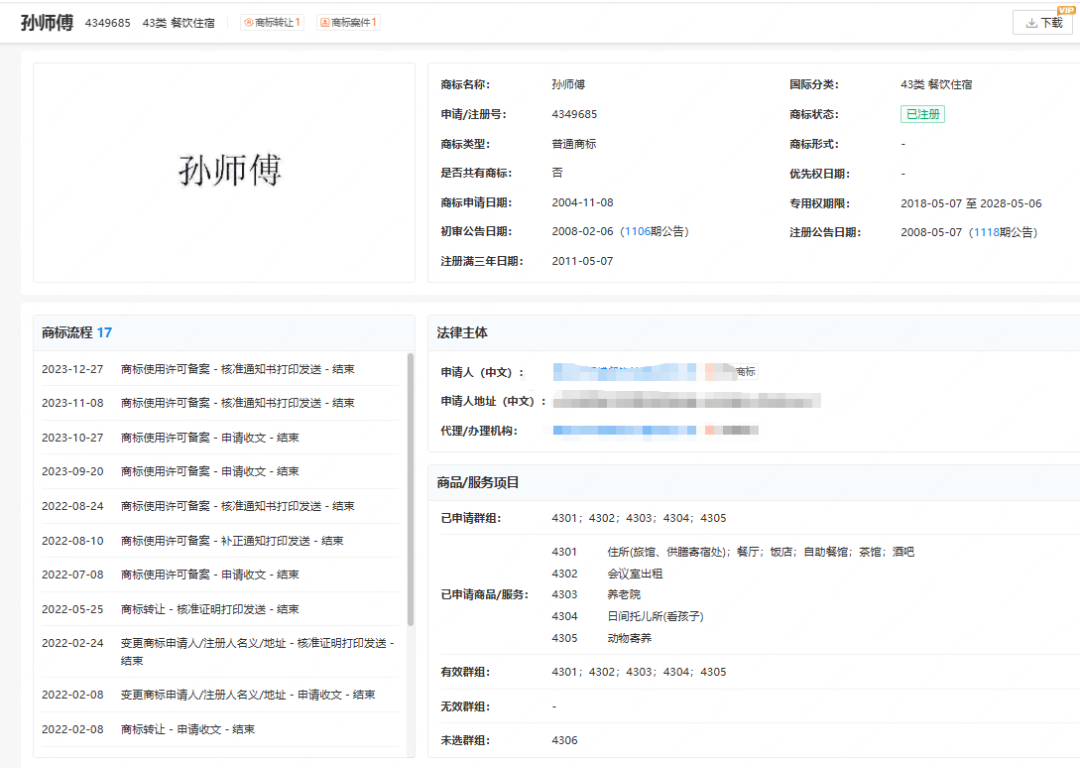This screenshot has width=1080, height=768.
Task: Click the 2018-05-07 至 2028-05-06 validity period
Action: [971, 203]
